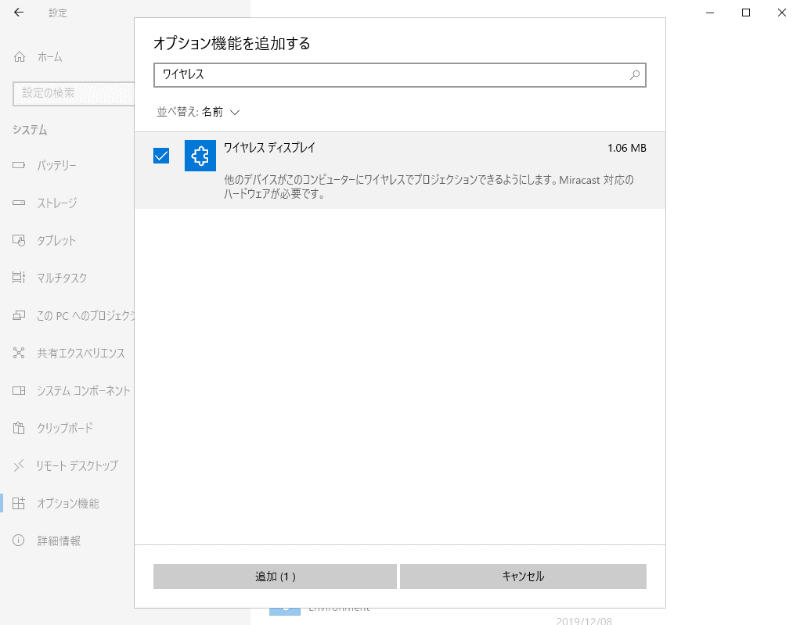Open ホーム in the sidebar
Screen dimensions: 800x625
49,57
